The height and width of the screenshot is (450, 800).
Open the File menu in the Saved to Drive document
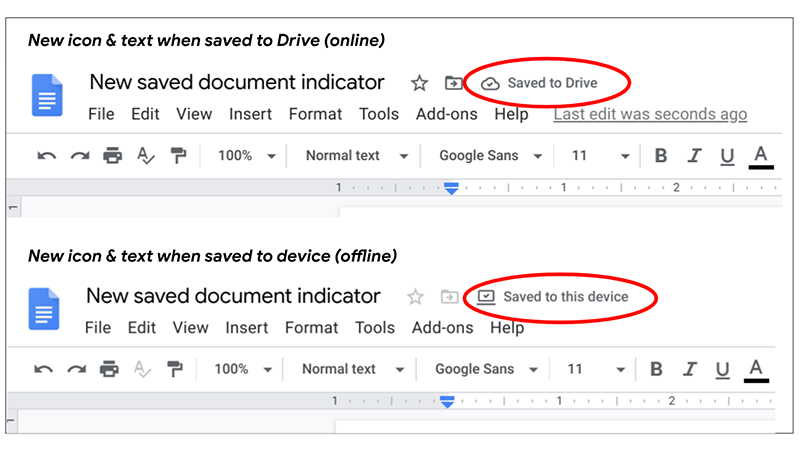(x=101, y=114)
